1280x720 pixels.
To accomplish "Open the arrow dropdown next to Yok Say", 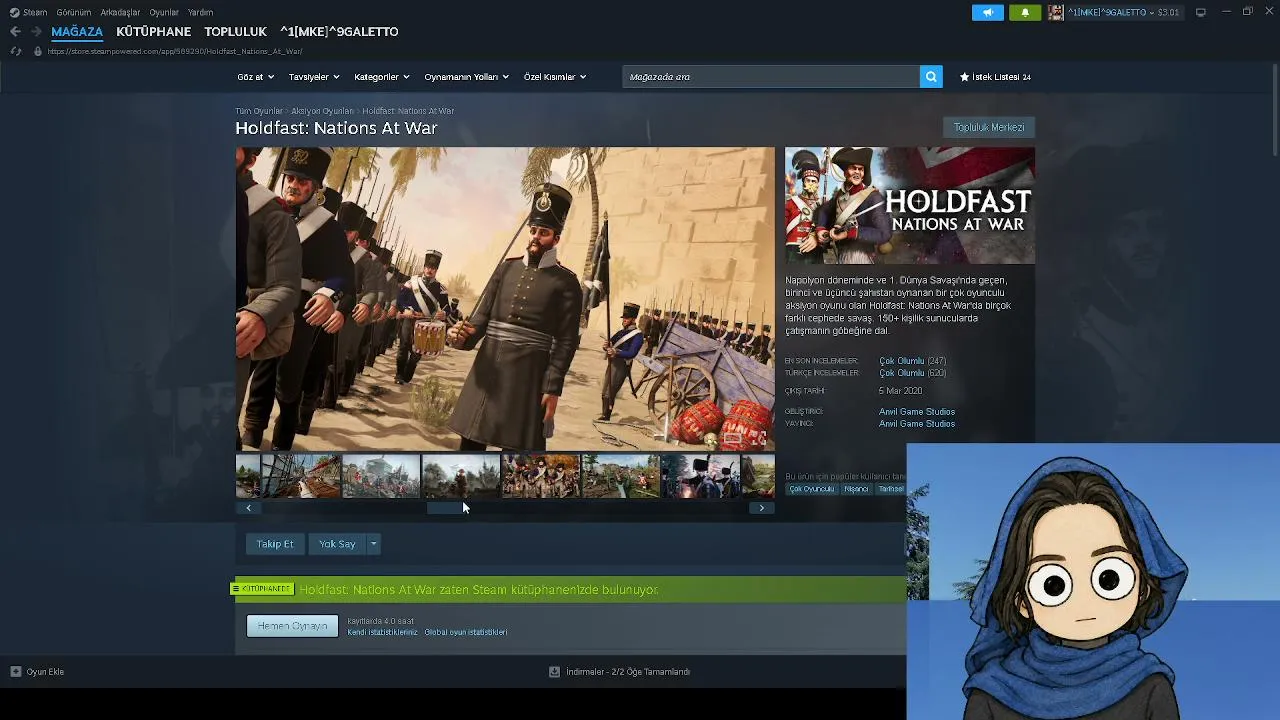I will click(x=373, y=544).
